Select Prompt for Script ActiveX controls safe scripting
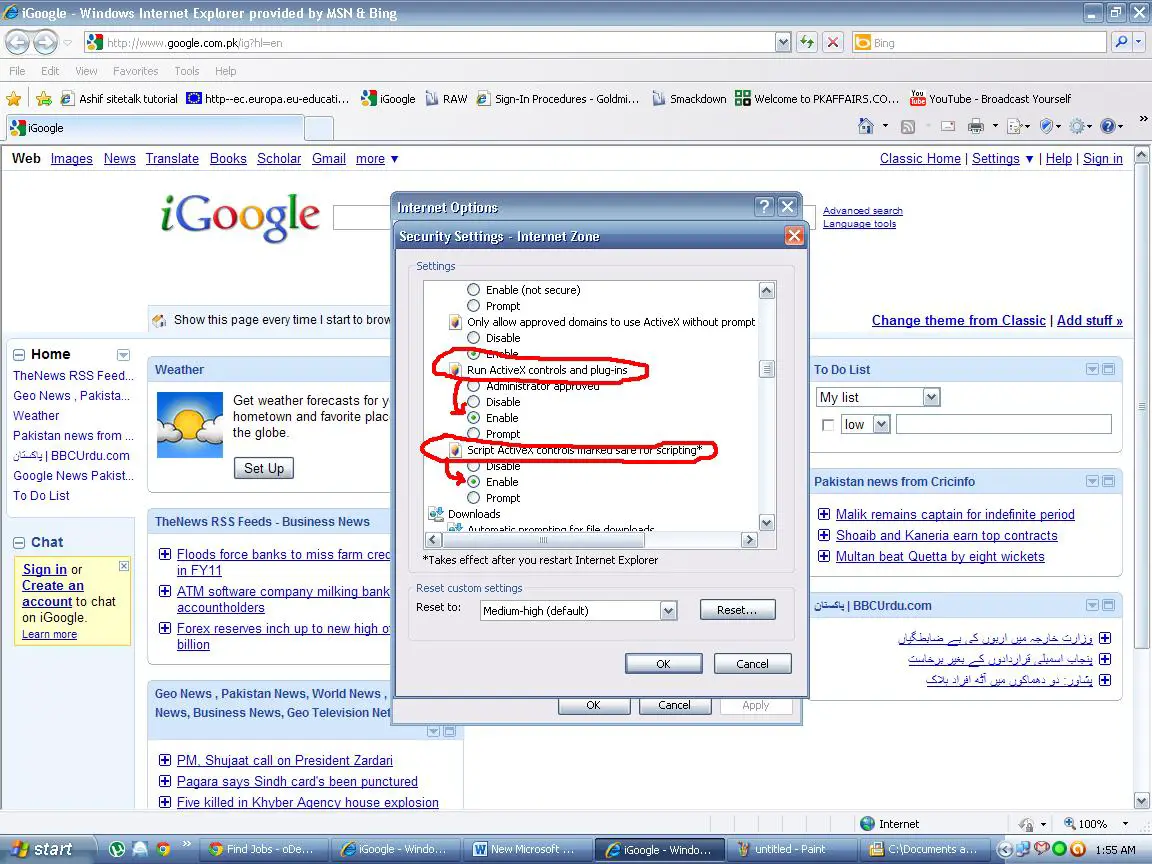Image resolution: width=1152 pixels, height=864 pixels. click(x=473, y=497)
